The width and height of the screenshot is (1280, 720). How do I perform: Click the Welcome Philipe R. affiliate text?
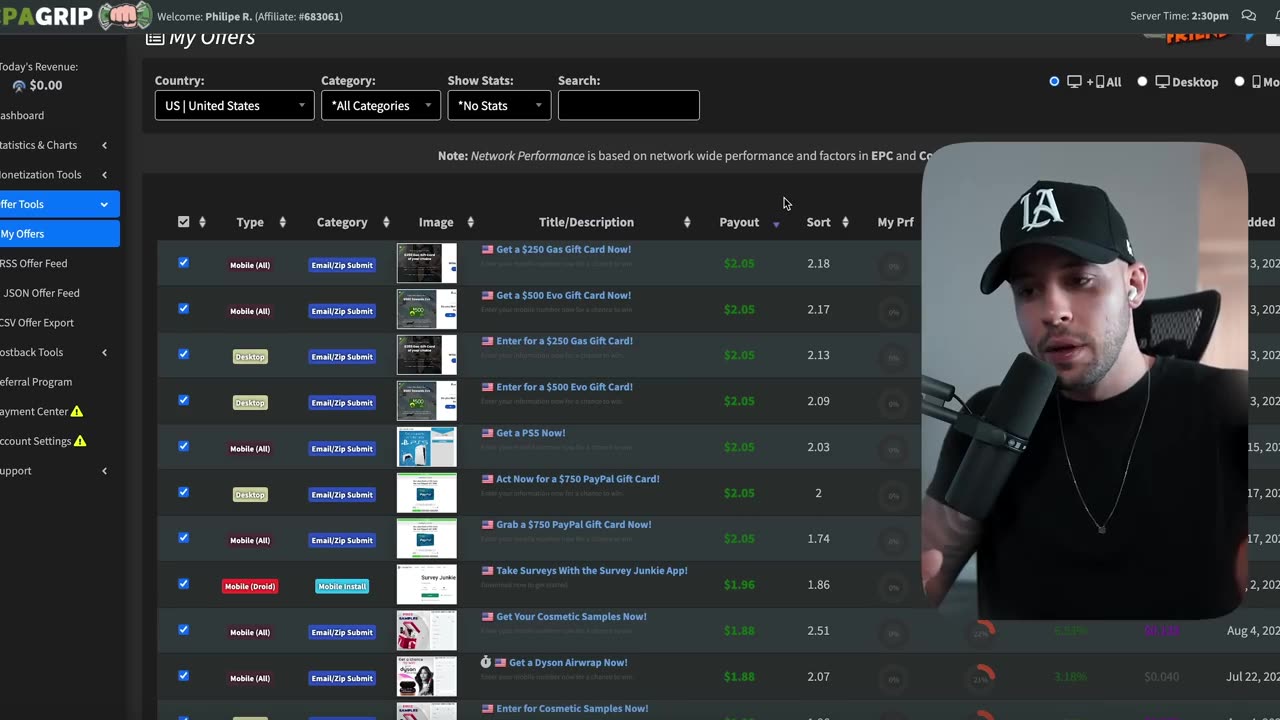coord(250,17)
